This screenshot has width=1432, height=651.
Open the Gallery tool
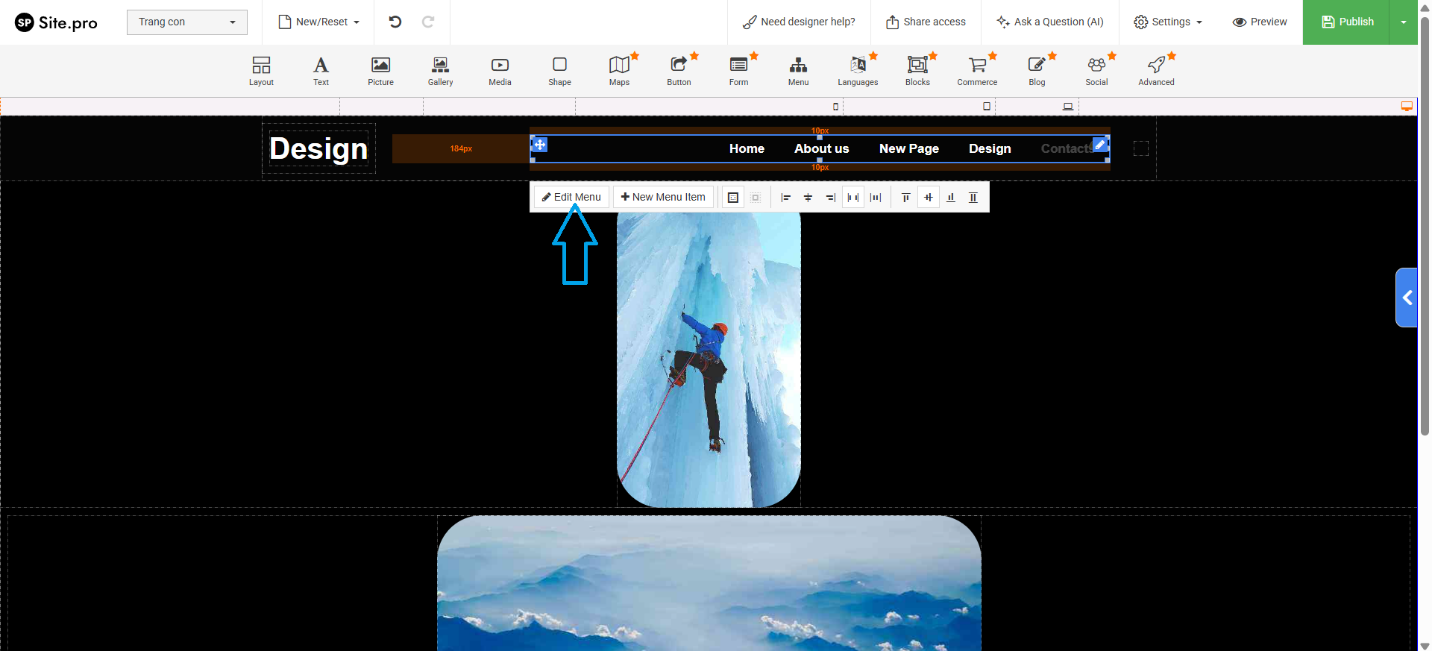pos(440,70)
